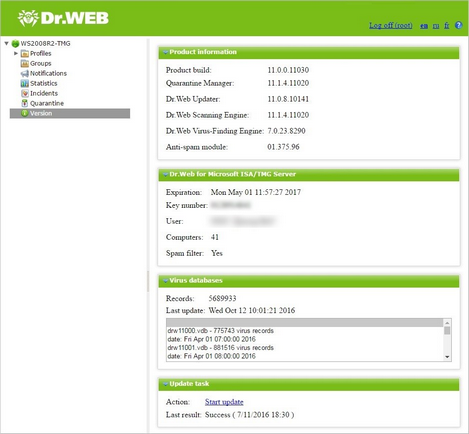The image size is (469, 434).
Task: Click the Dr.WEB spider logo
Action: pyautogui.click(x=28, y=18)
